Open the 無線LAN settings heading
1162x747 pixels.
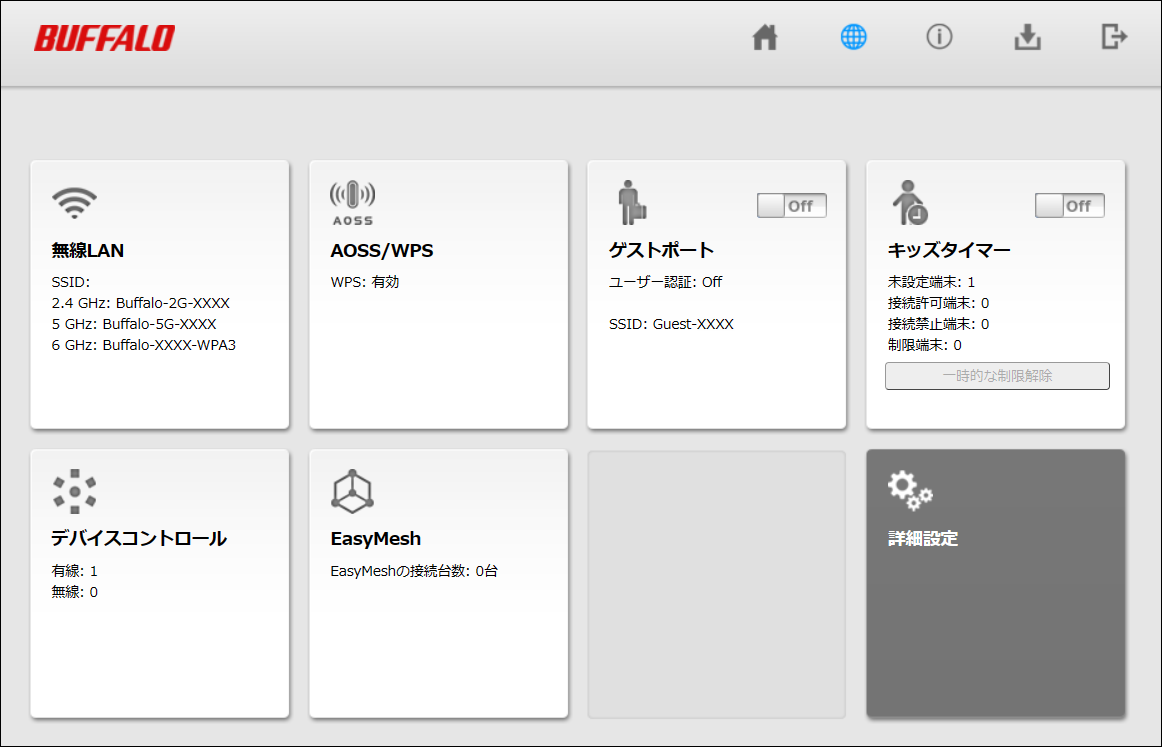pos(88,251)
